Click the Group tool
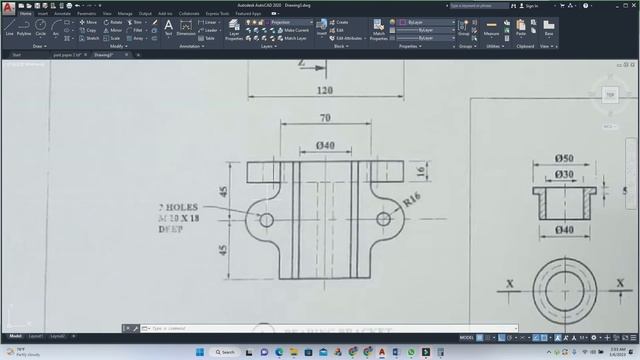Viewport: 640px width, 360px height. click(x=463, y=27)
